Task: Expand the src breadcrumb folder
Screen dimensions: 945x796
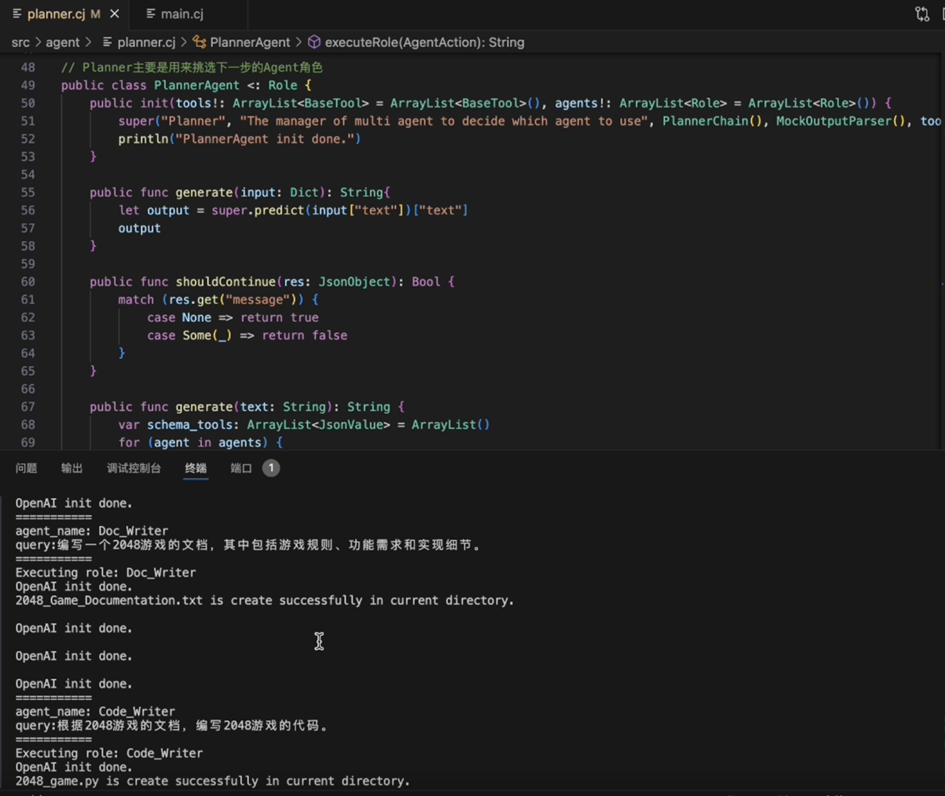Action: click(x=20, y=42)
